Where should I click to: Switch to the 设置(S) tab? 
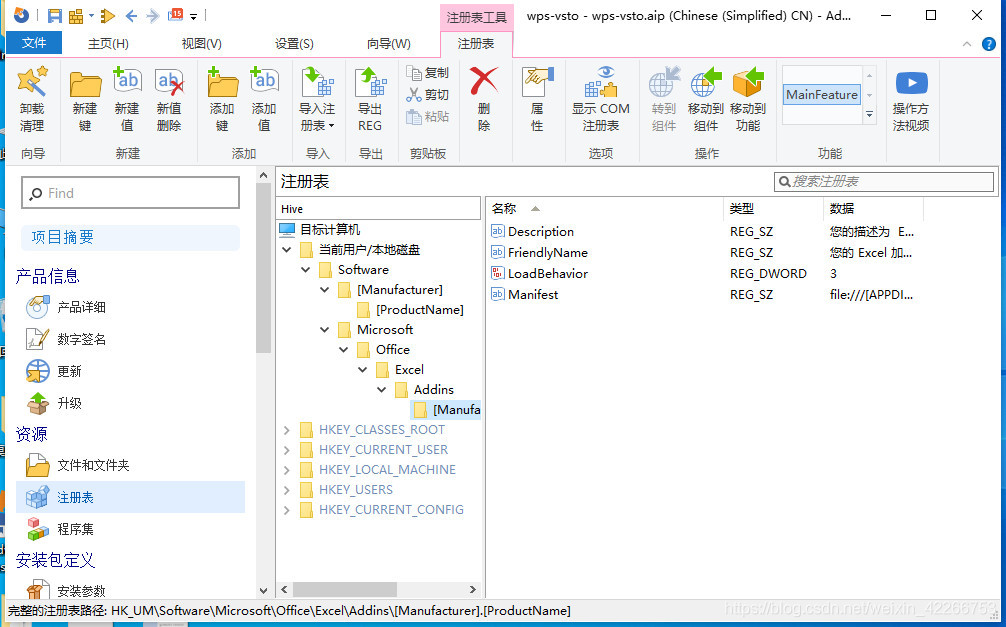294,44
